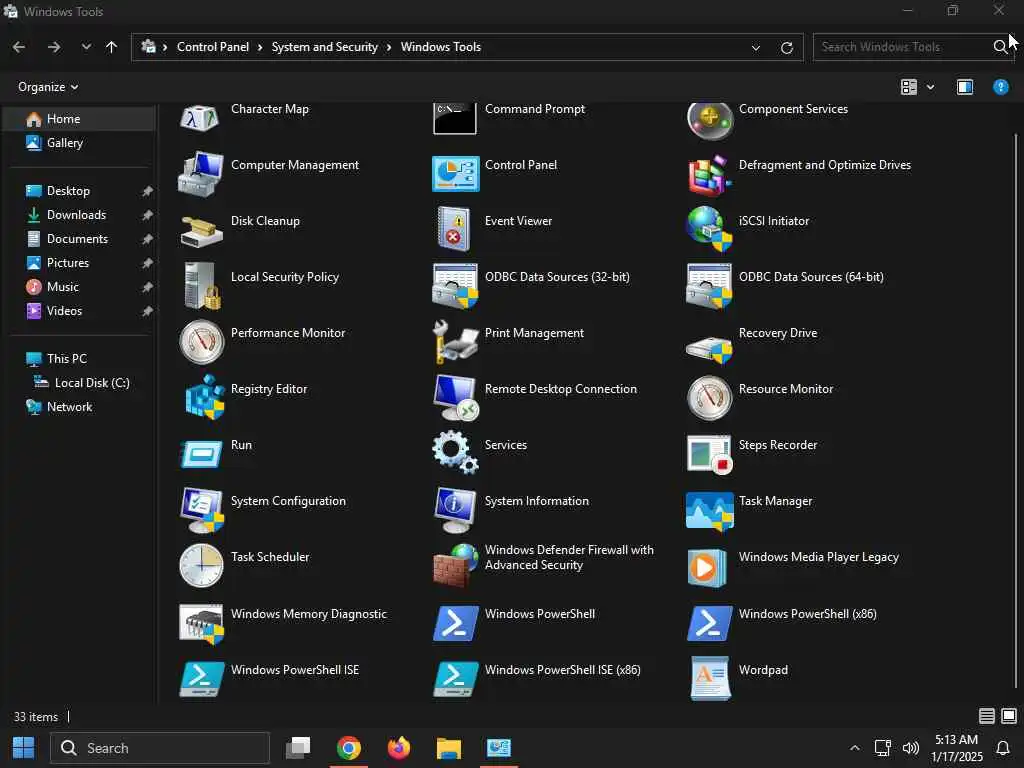Launch Google Chrome from taskbar
The height and width of the screenshot is (768, 1024).
coord(349,748)
